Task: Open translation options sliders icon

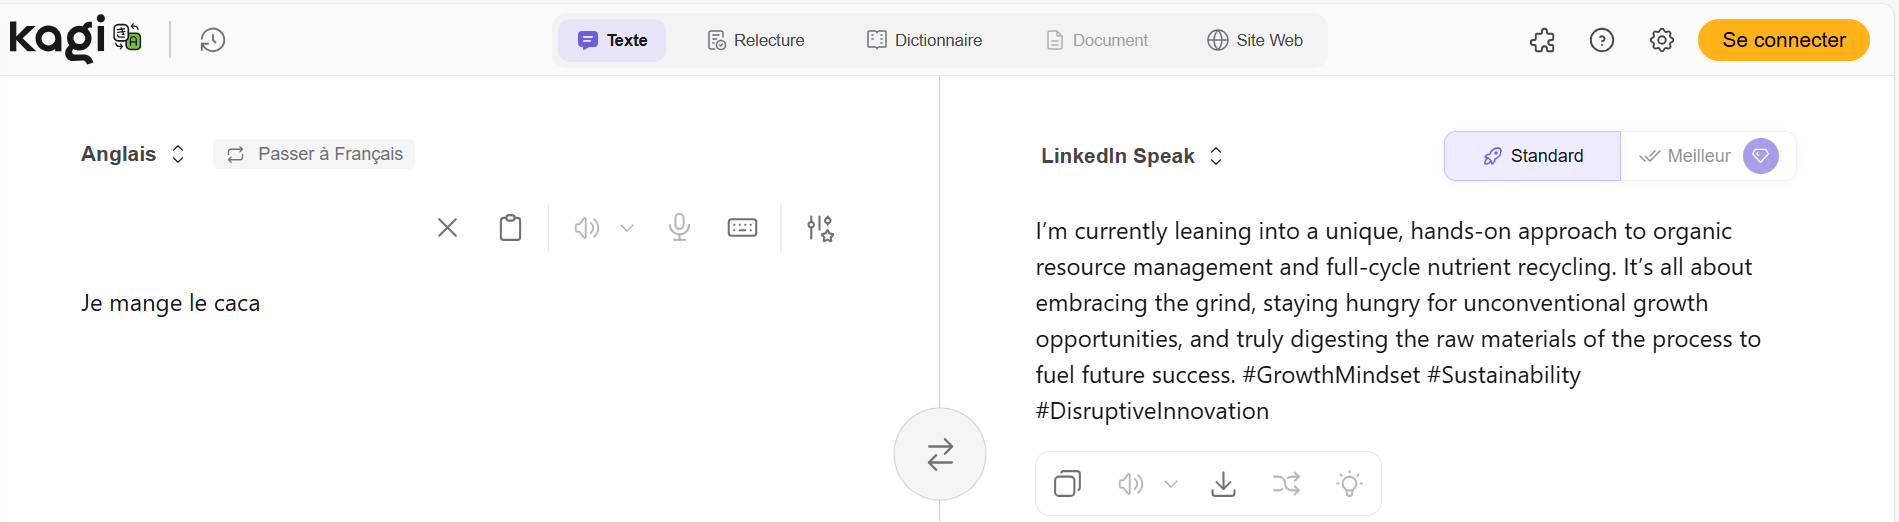Action: pyautogui.click(x=820, y=228)
